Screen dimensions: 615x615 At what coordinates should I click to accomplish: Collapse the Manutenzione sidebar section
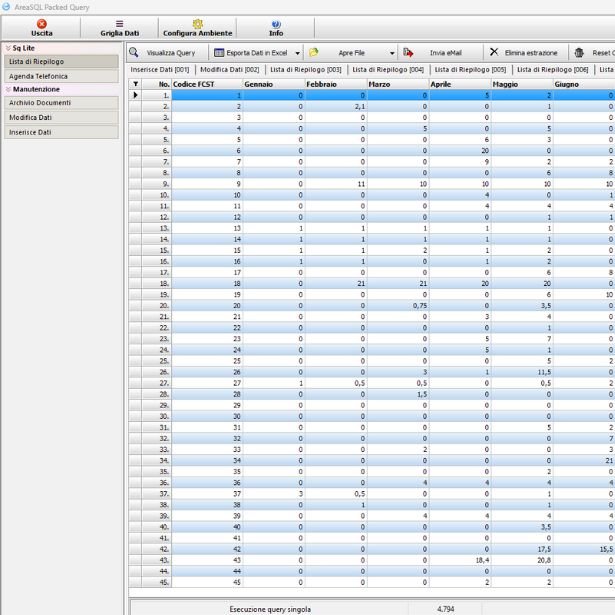tap(9, 89)
